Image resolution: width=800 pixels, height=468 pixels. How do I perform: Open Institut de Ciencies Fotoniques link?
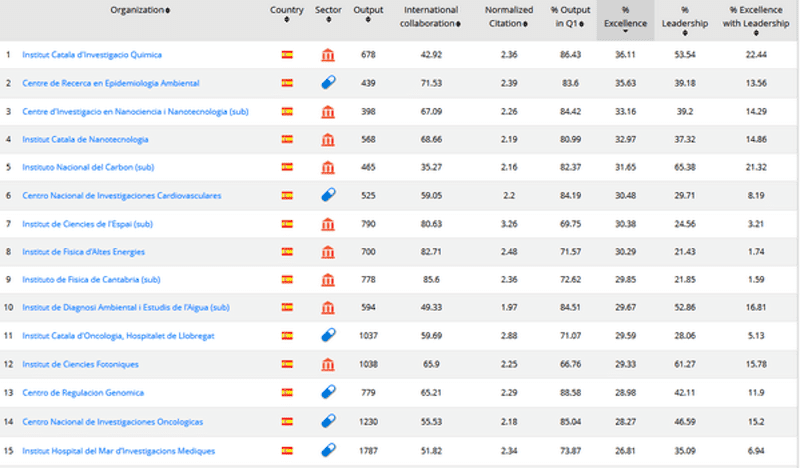[x=80, y=364]
